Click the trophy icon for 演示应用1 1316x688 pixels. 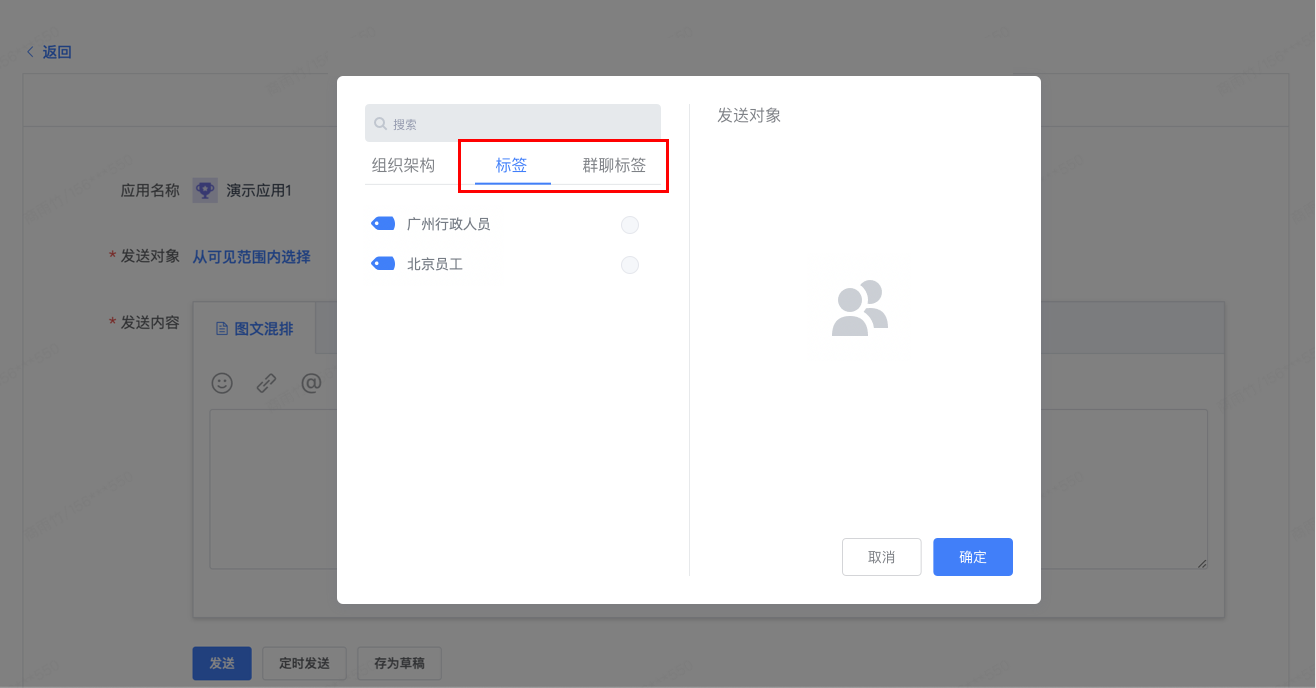tap(205, 190)
